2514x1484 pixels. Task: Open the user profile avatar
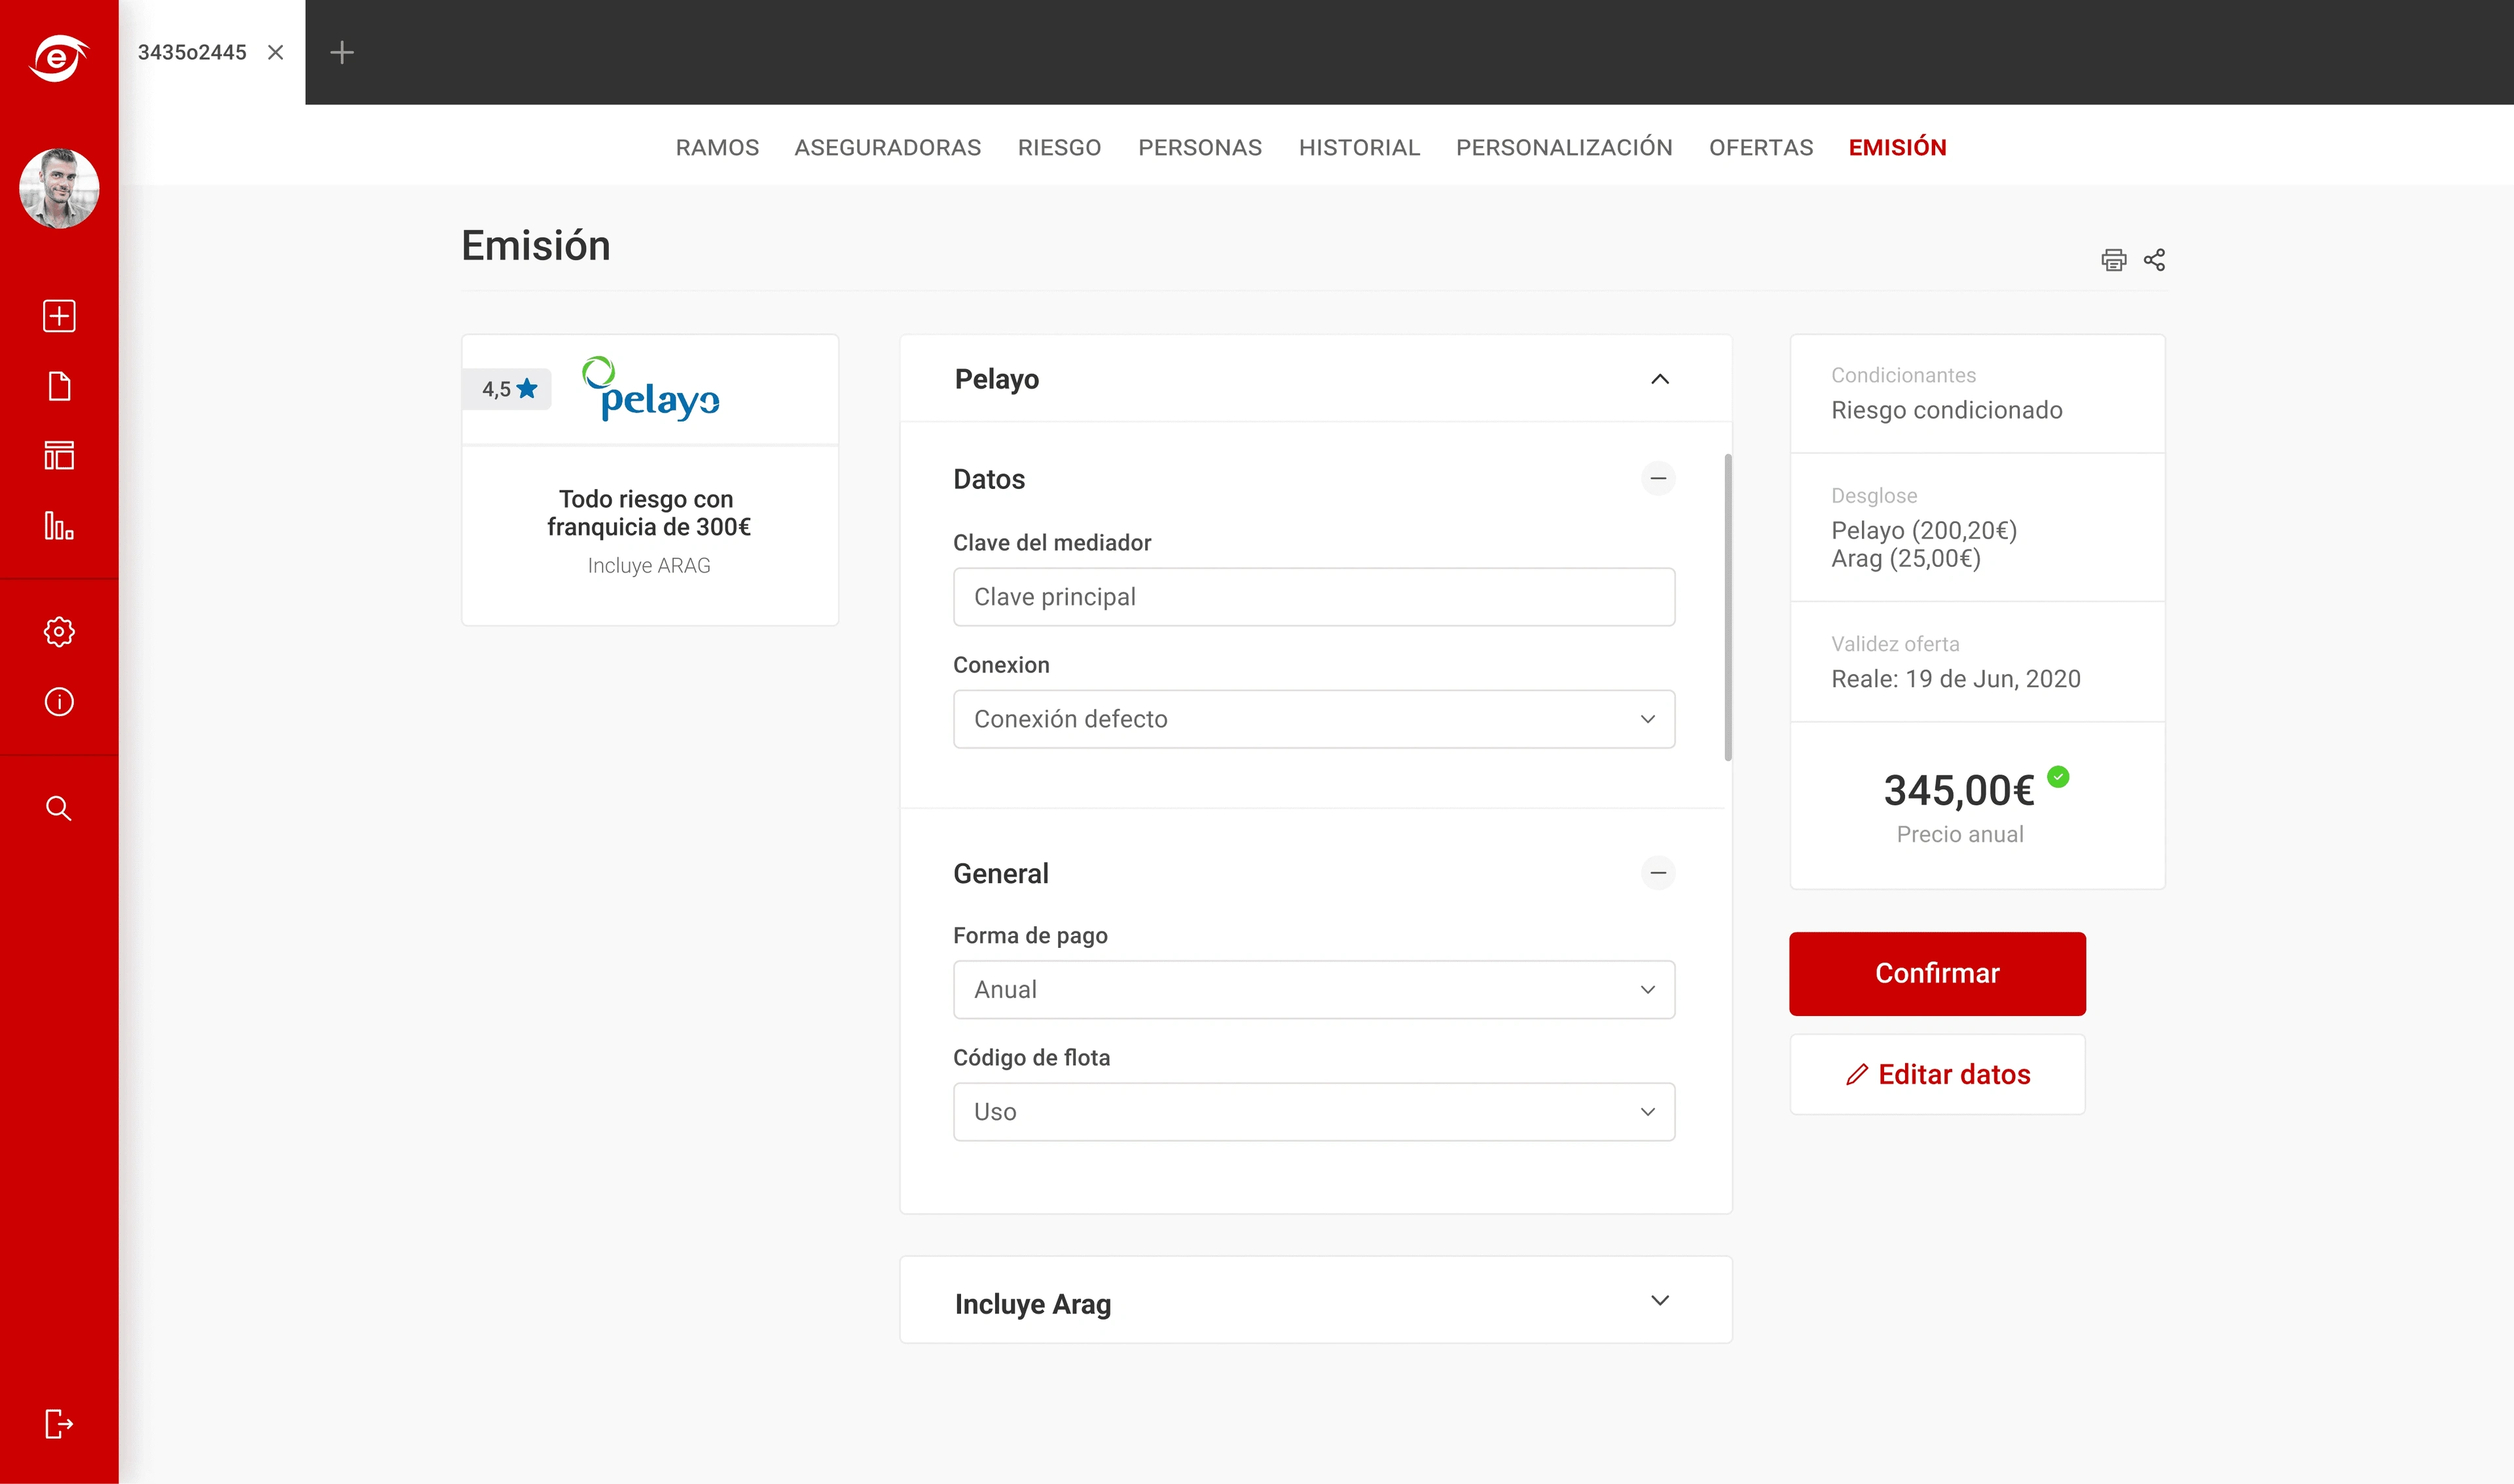(x=59, y=188)
